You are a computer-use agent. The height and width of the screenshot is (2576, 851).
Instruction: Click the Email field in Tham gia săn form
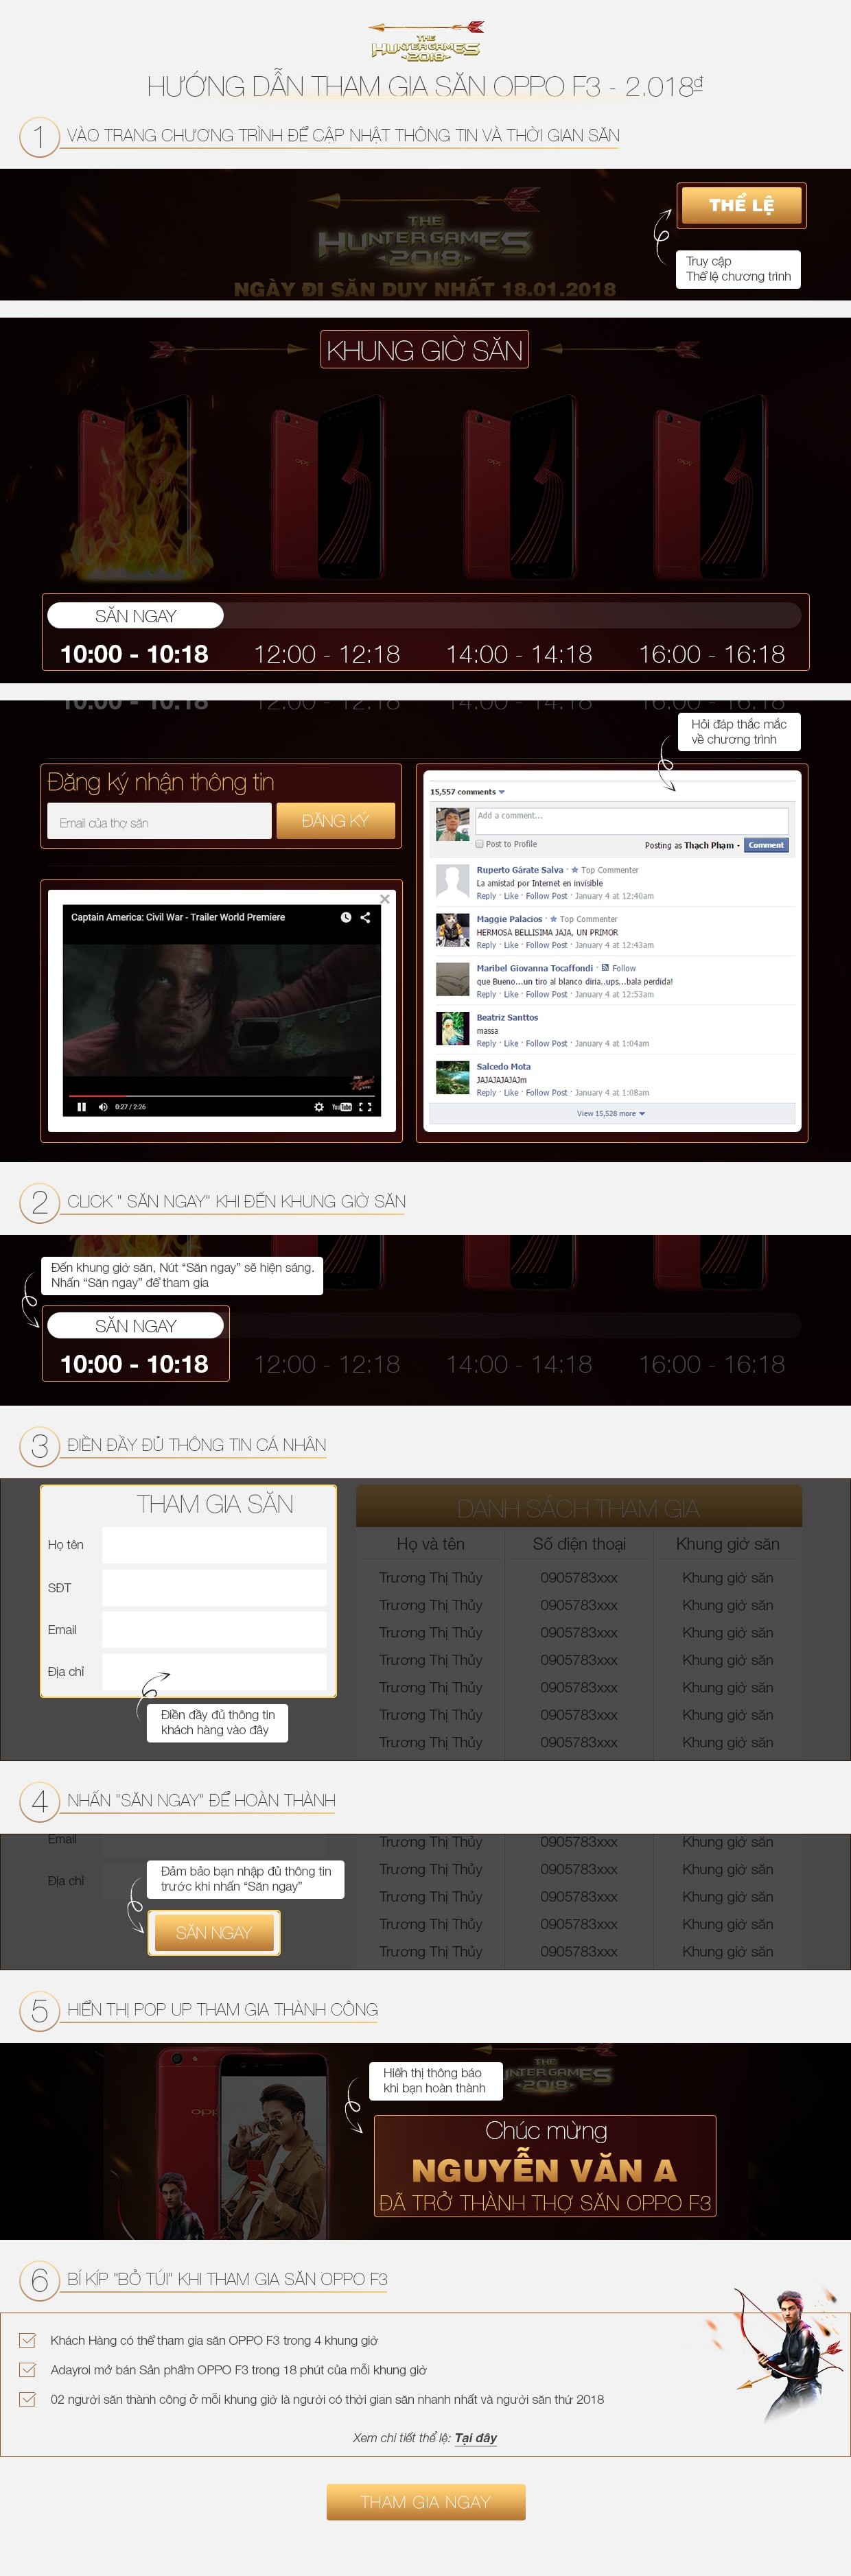[x=214, y=1629]
